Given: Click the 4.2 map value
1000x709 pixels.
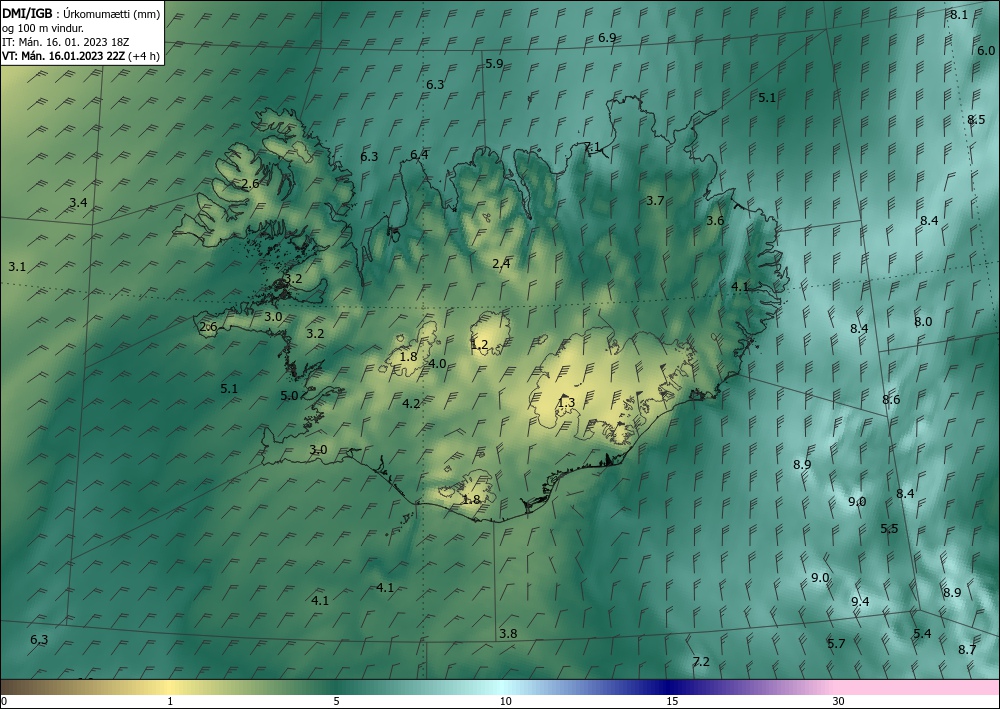Looking at the screenshot, I should [411, 403].
